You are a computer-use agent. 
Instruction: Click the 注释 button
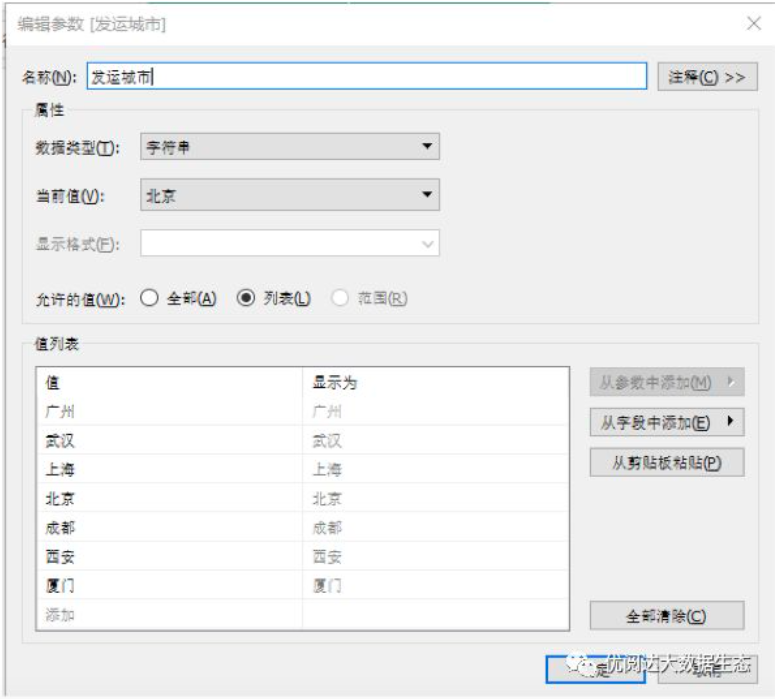(x=707, y=77)
